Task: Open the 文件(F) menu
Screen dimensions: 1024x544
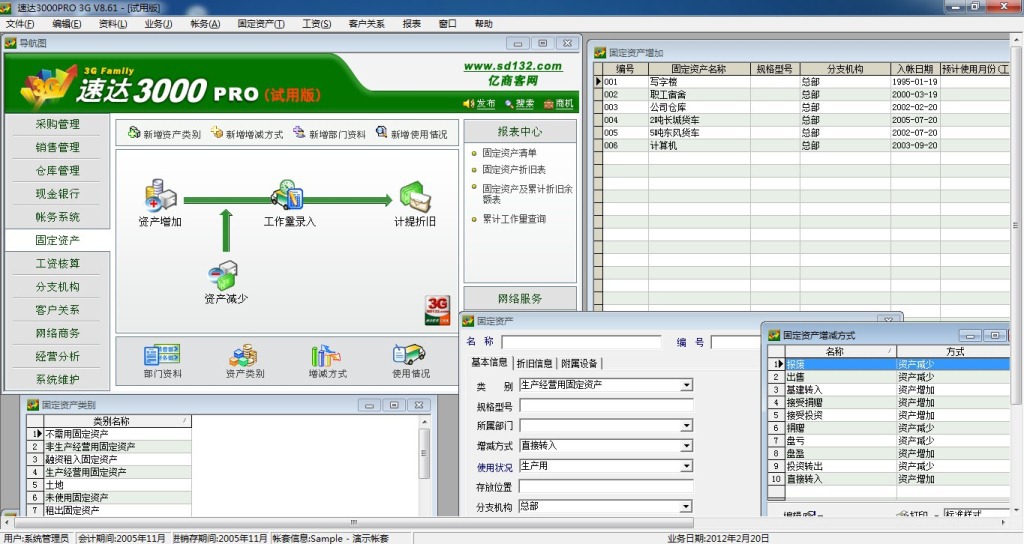Action: 20,24
